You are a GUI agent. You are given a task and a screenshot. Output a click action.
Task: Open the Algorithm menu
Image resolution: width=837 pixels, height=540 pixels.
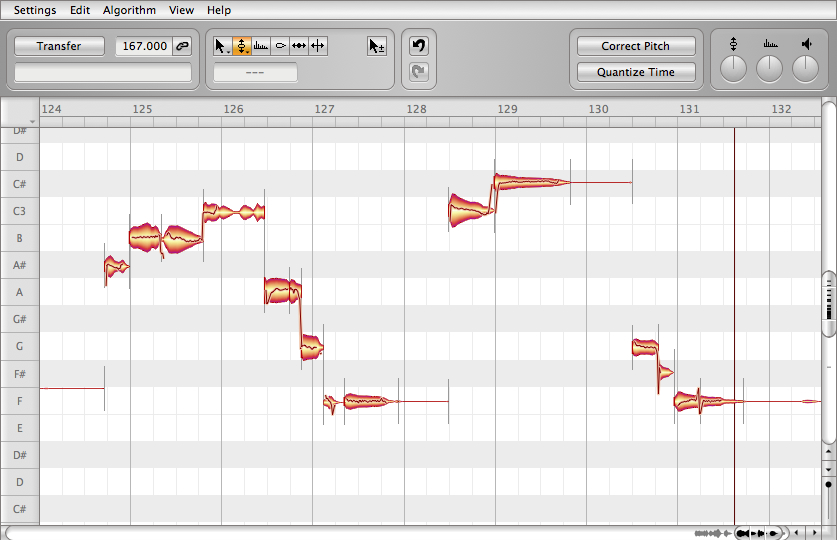[129, 10]
